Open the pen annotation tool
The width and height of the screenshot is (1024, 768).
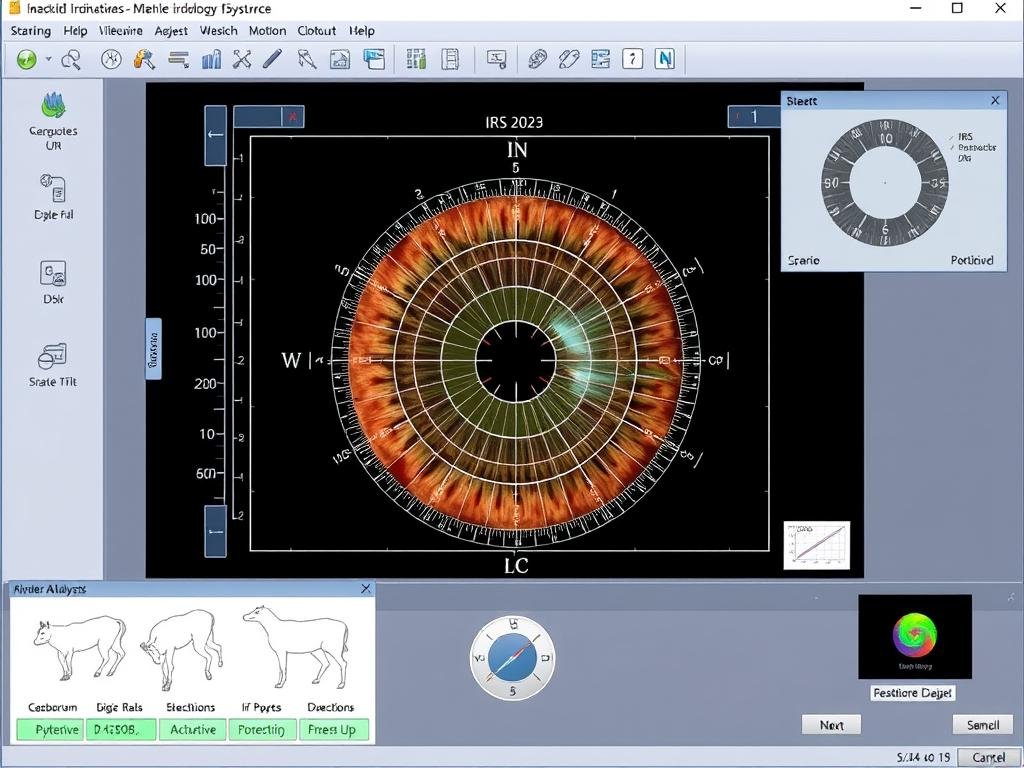coord(269,59)
